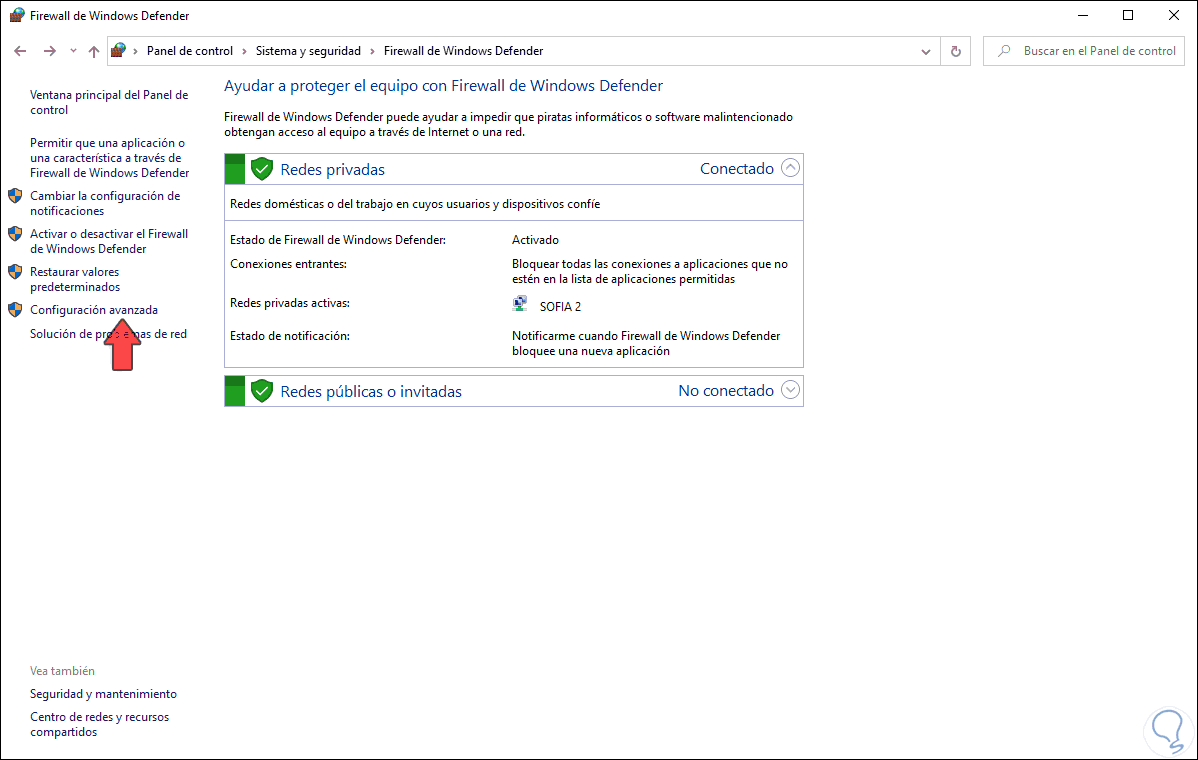Click 'No conectado' status text
Image resolution: width=1198 pixels, height=760 pixels.
pyautogui.click(x=726, y=390)
